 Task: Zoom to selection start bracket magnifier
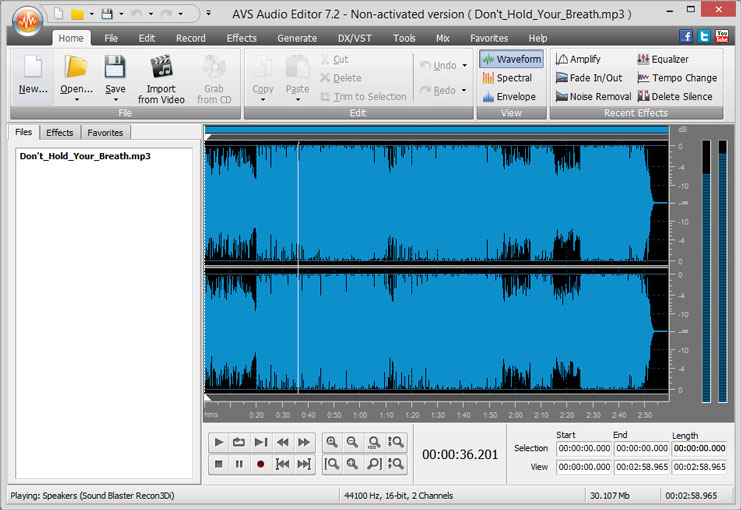332,464
